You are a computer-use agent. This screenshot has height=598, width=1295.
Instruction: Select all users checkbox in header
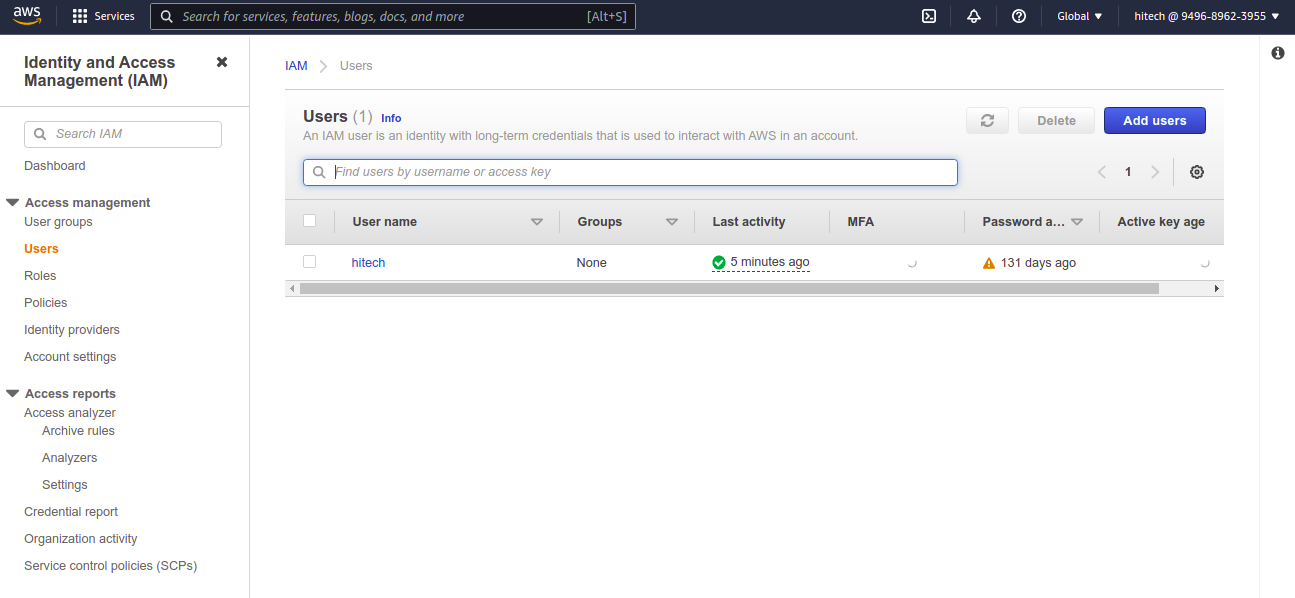click(x=309, y=221)
